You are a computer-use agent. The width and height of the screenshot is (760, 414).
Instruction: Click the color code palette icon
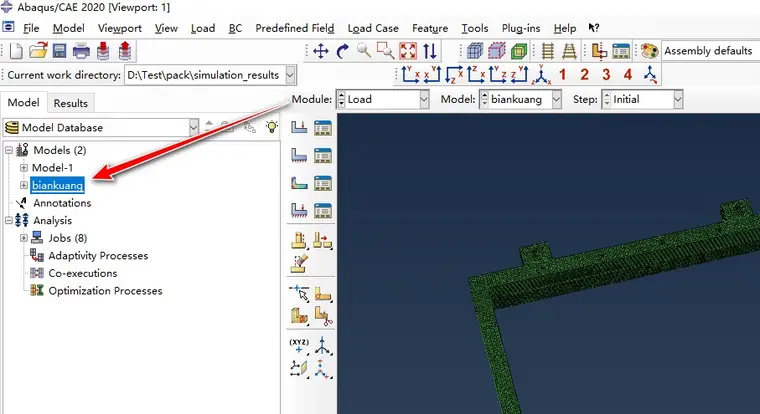[649, 51]
